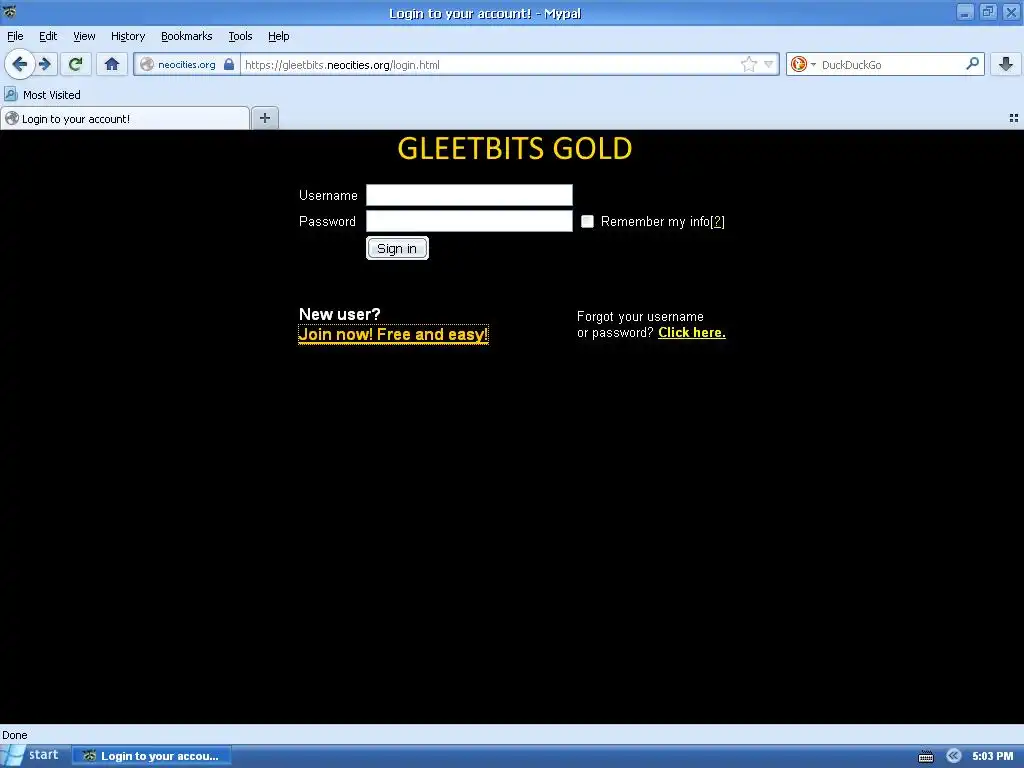The width and height of the screenshot is (1024, 768).
Task: Click the padlock security icon
Action: click(x=229, y=64)
